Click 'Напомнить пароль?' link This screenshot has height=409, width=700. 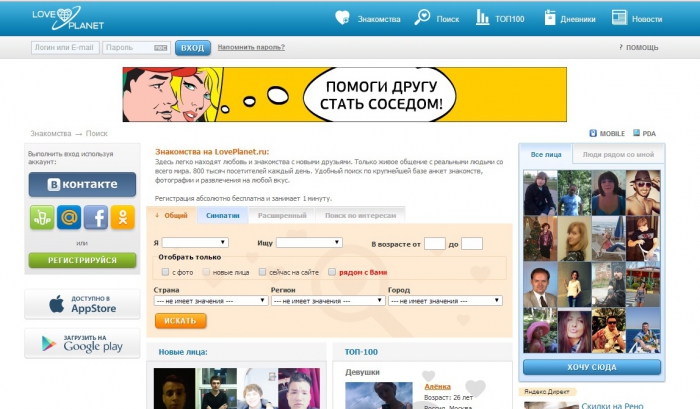click(x=251, y=47)
